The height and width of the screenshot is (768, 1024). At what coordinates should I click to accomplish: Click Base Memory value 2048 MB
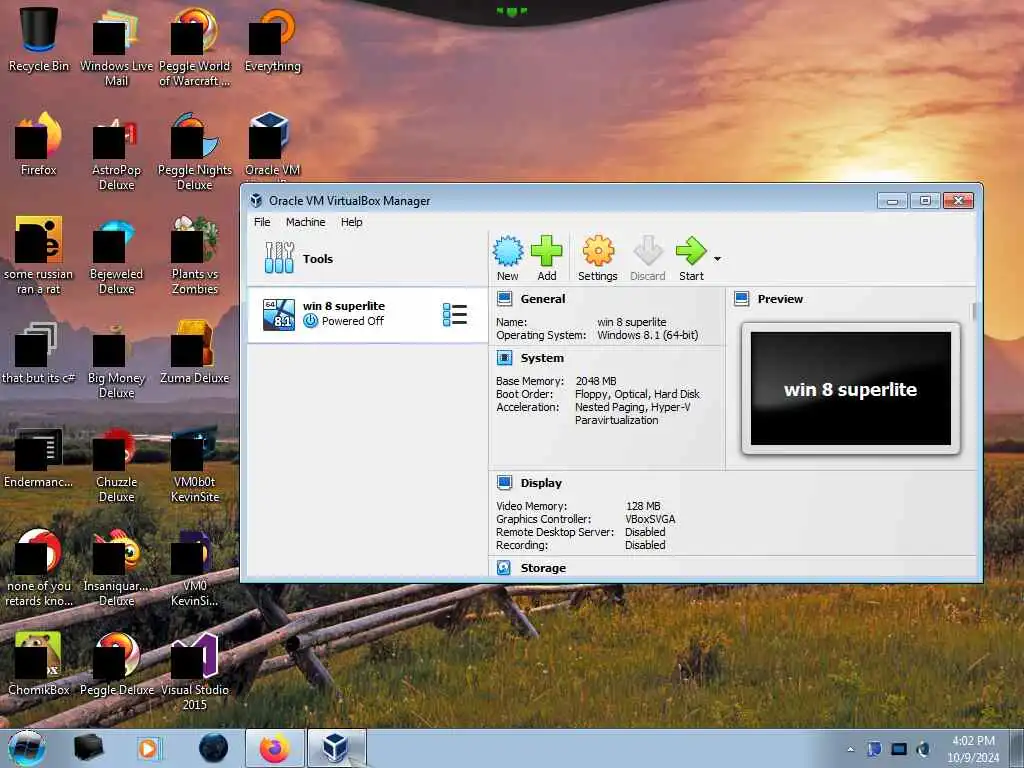[x=596, y=381]
